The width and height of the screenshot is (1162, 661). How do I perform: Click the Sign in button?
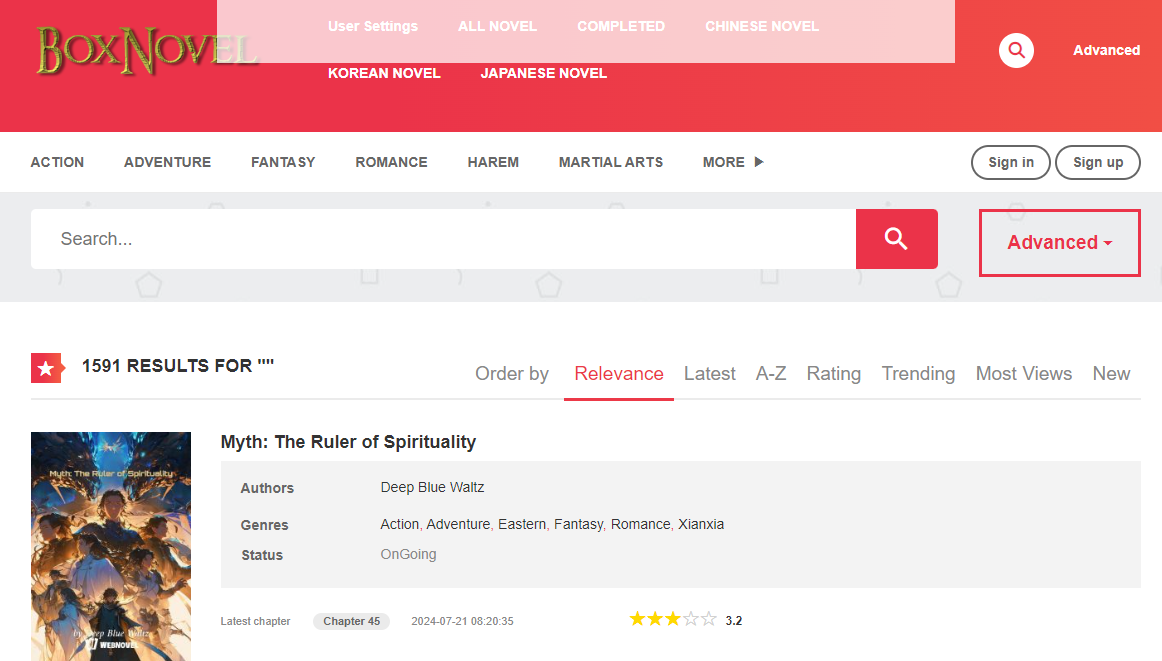tap(1010, 163)
